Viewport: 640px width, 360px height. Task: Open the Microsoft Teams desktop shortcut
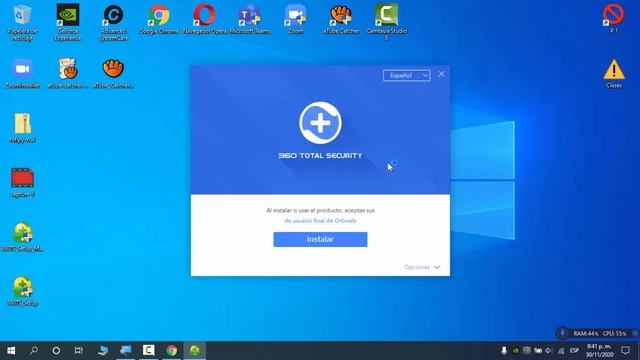coord(250,19)
